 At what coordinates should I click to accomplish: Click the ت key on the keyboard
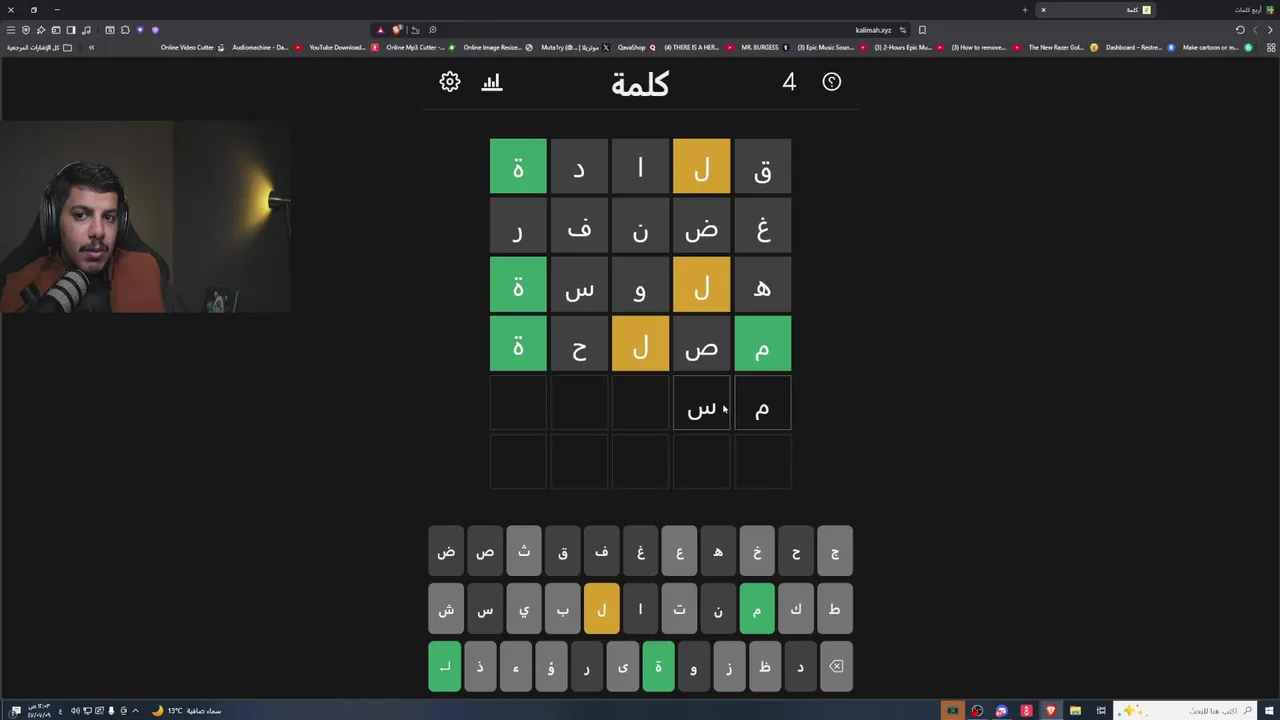point(679,609)
